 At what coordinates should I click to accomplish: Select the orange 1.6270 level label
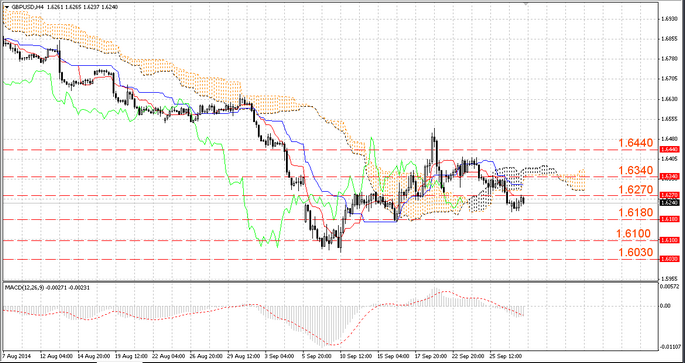[635, 190]
